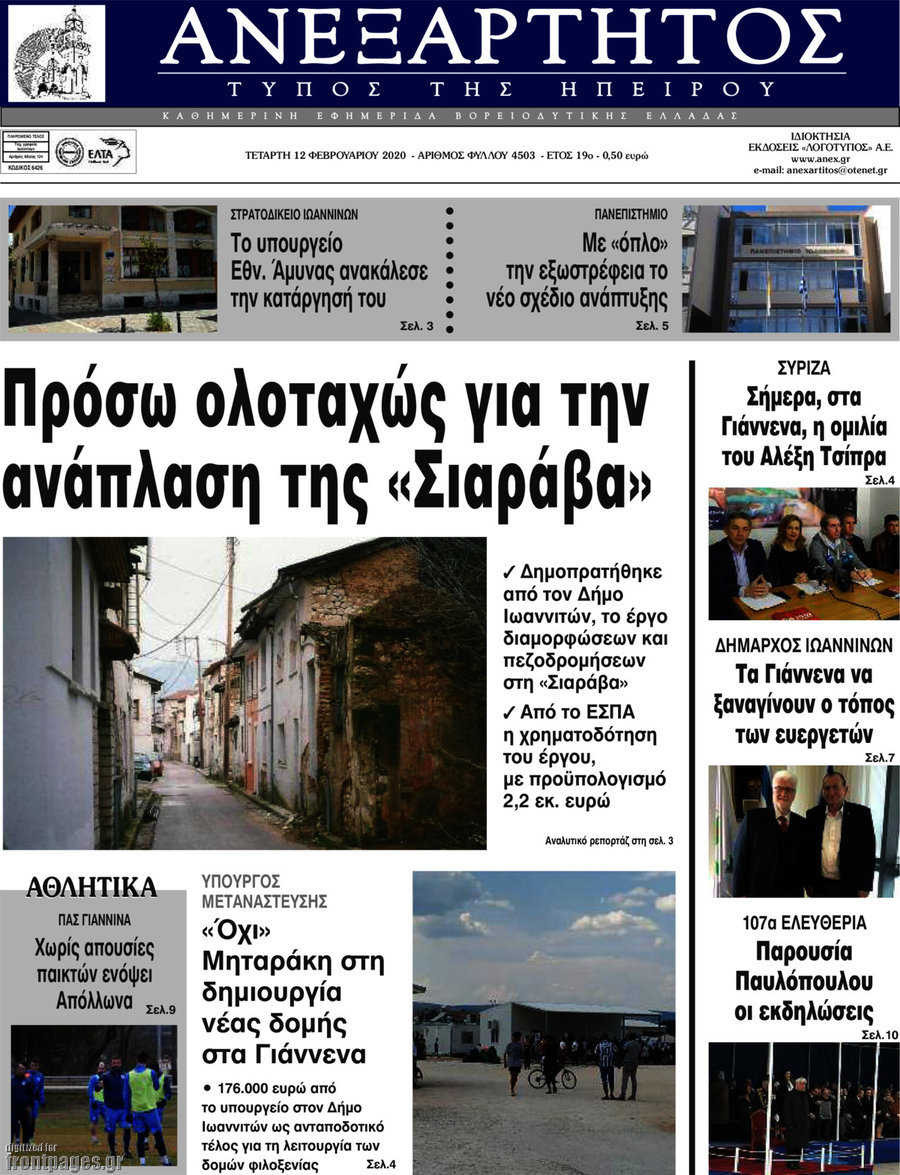Click the ΕΛΤΑ postal logo
Image resolution: width=900 pixels, height=1175 pixels.
109,152
